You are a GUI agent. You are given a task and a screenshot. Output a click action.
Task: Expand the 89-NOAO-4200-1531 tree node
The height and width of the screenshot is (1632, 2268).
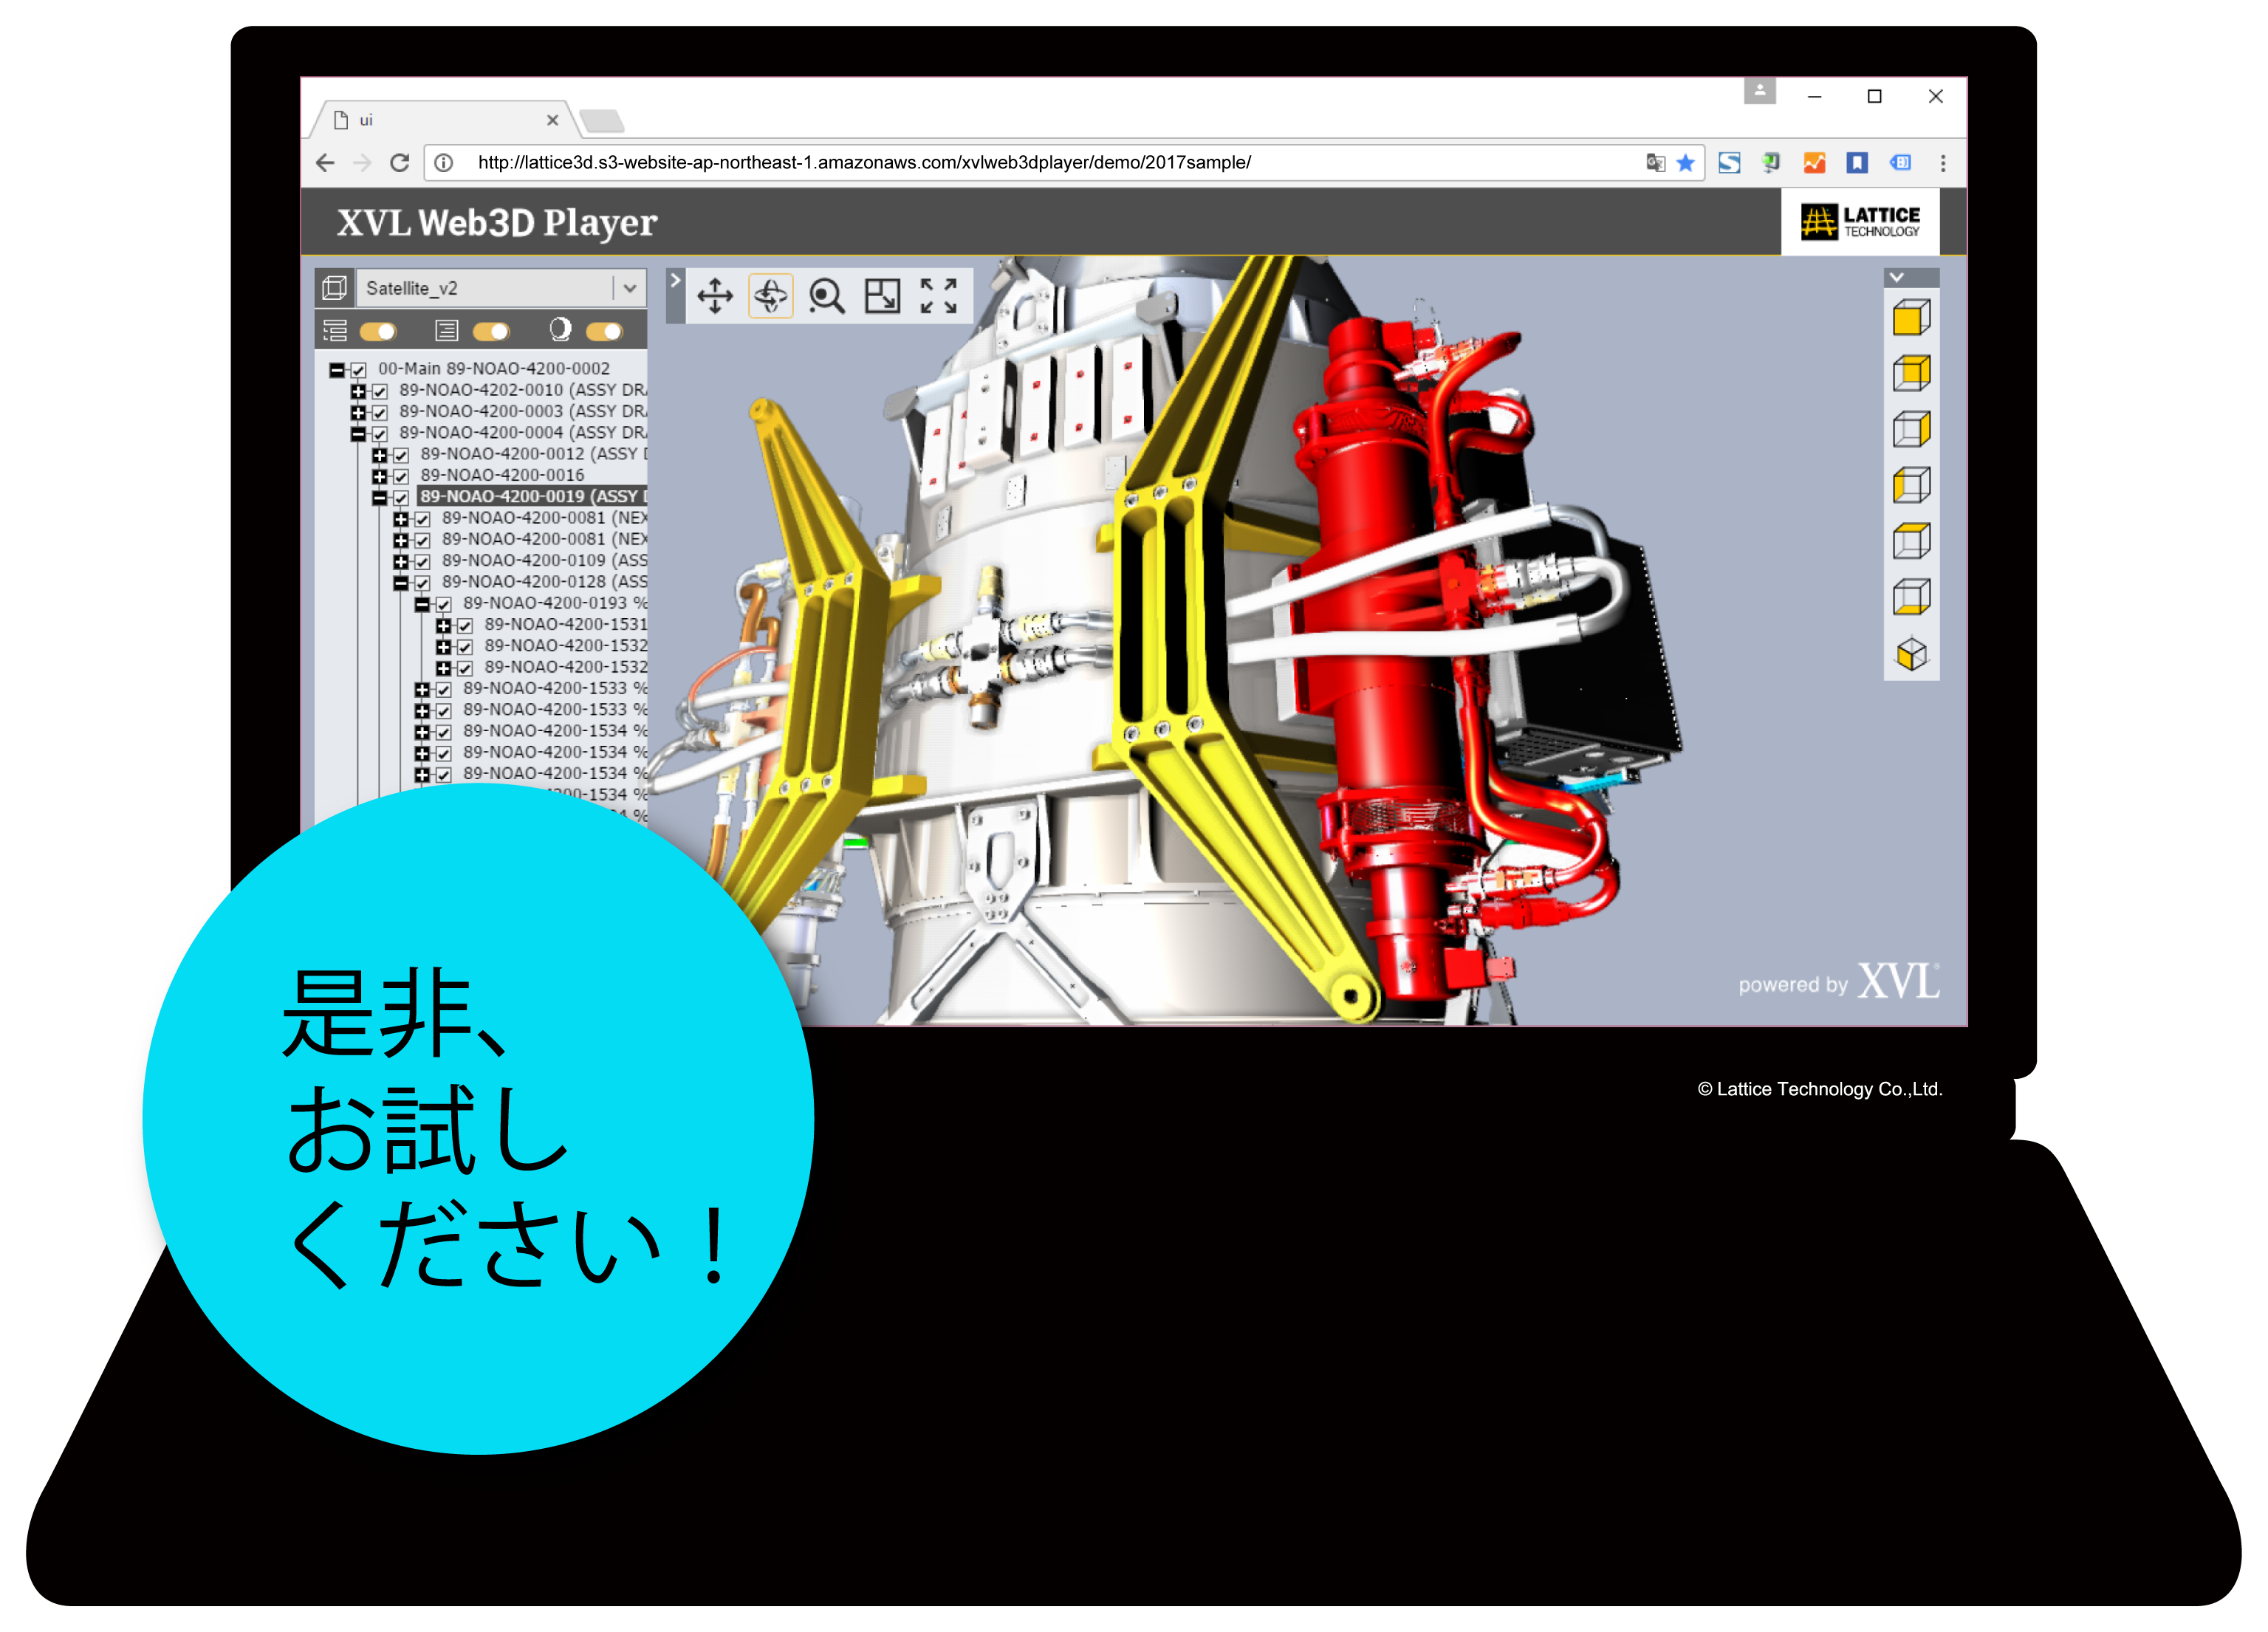[443, 626]
